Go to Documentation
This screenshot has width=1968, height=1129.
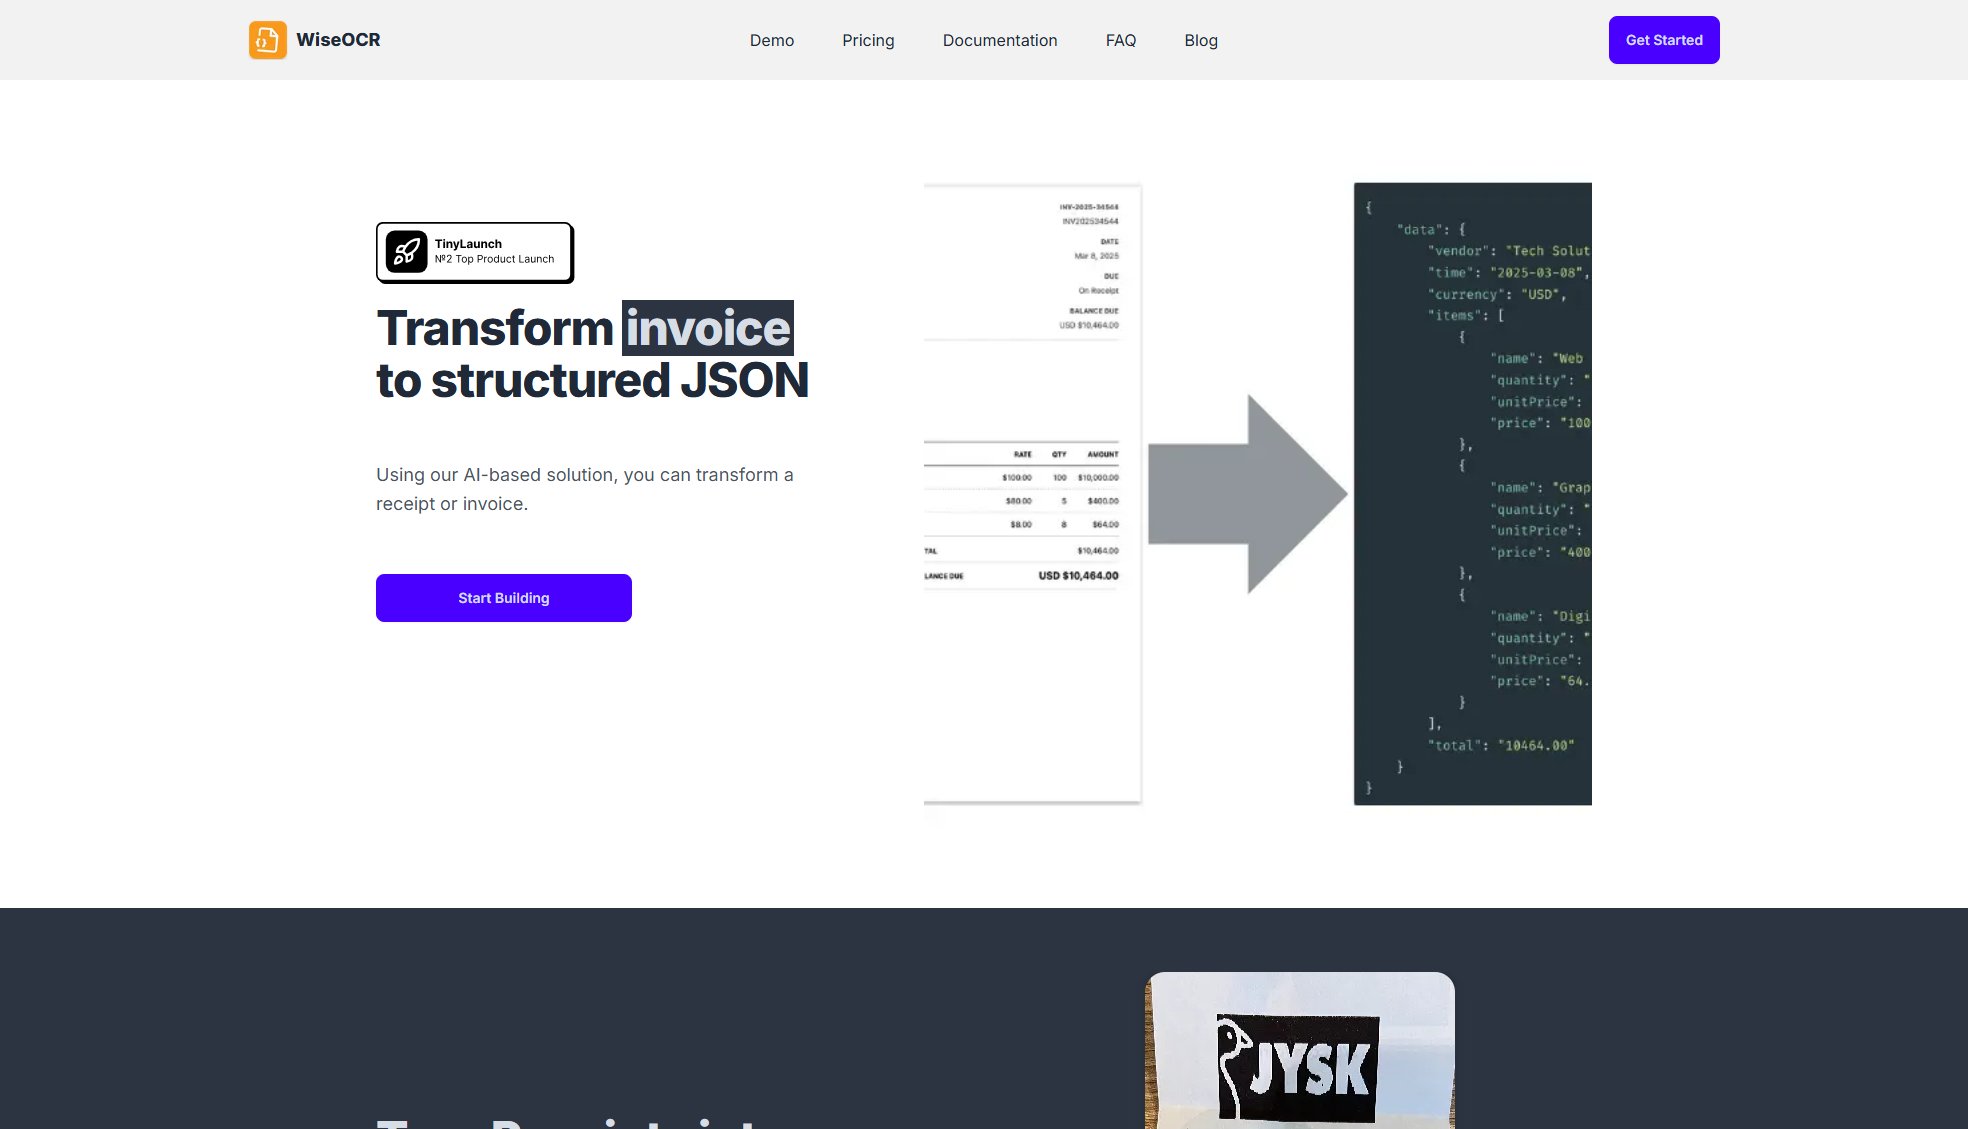click(999, 40)
